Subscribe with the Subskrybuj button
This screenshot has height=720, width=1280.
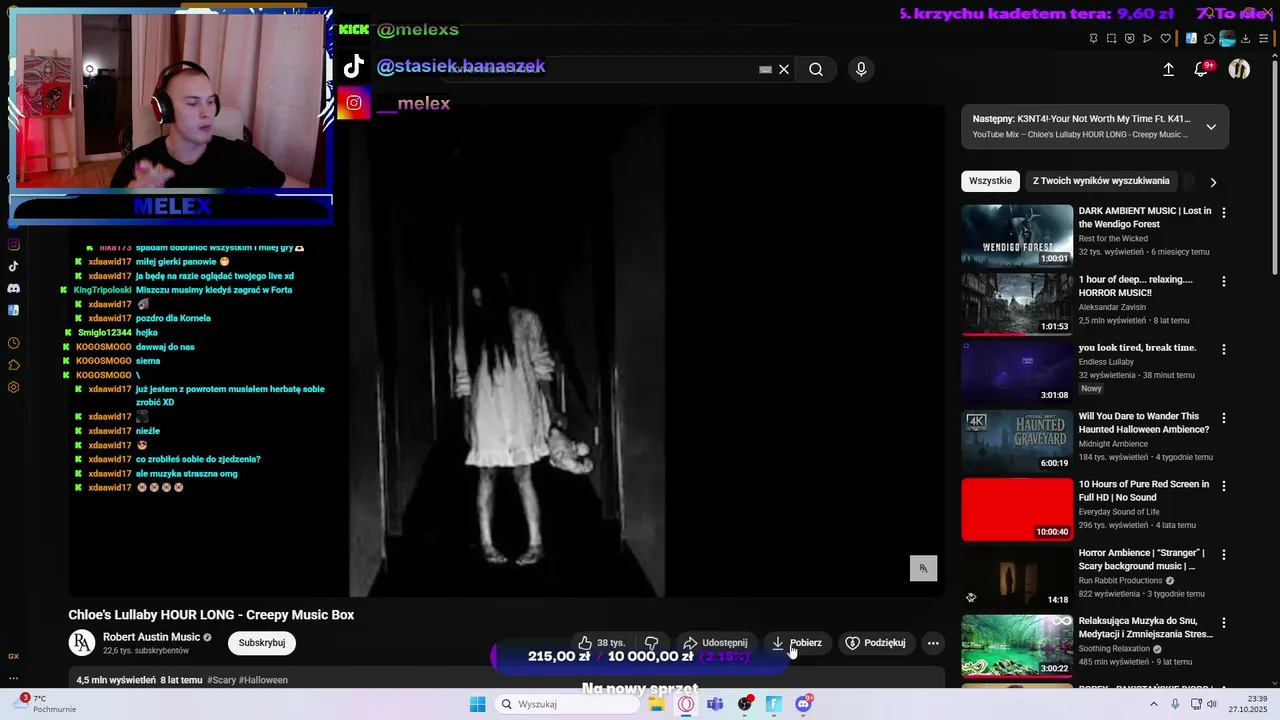262,643
